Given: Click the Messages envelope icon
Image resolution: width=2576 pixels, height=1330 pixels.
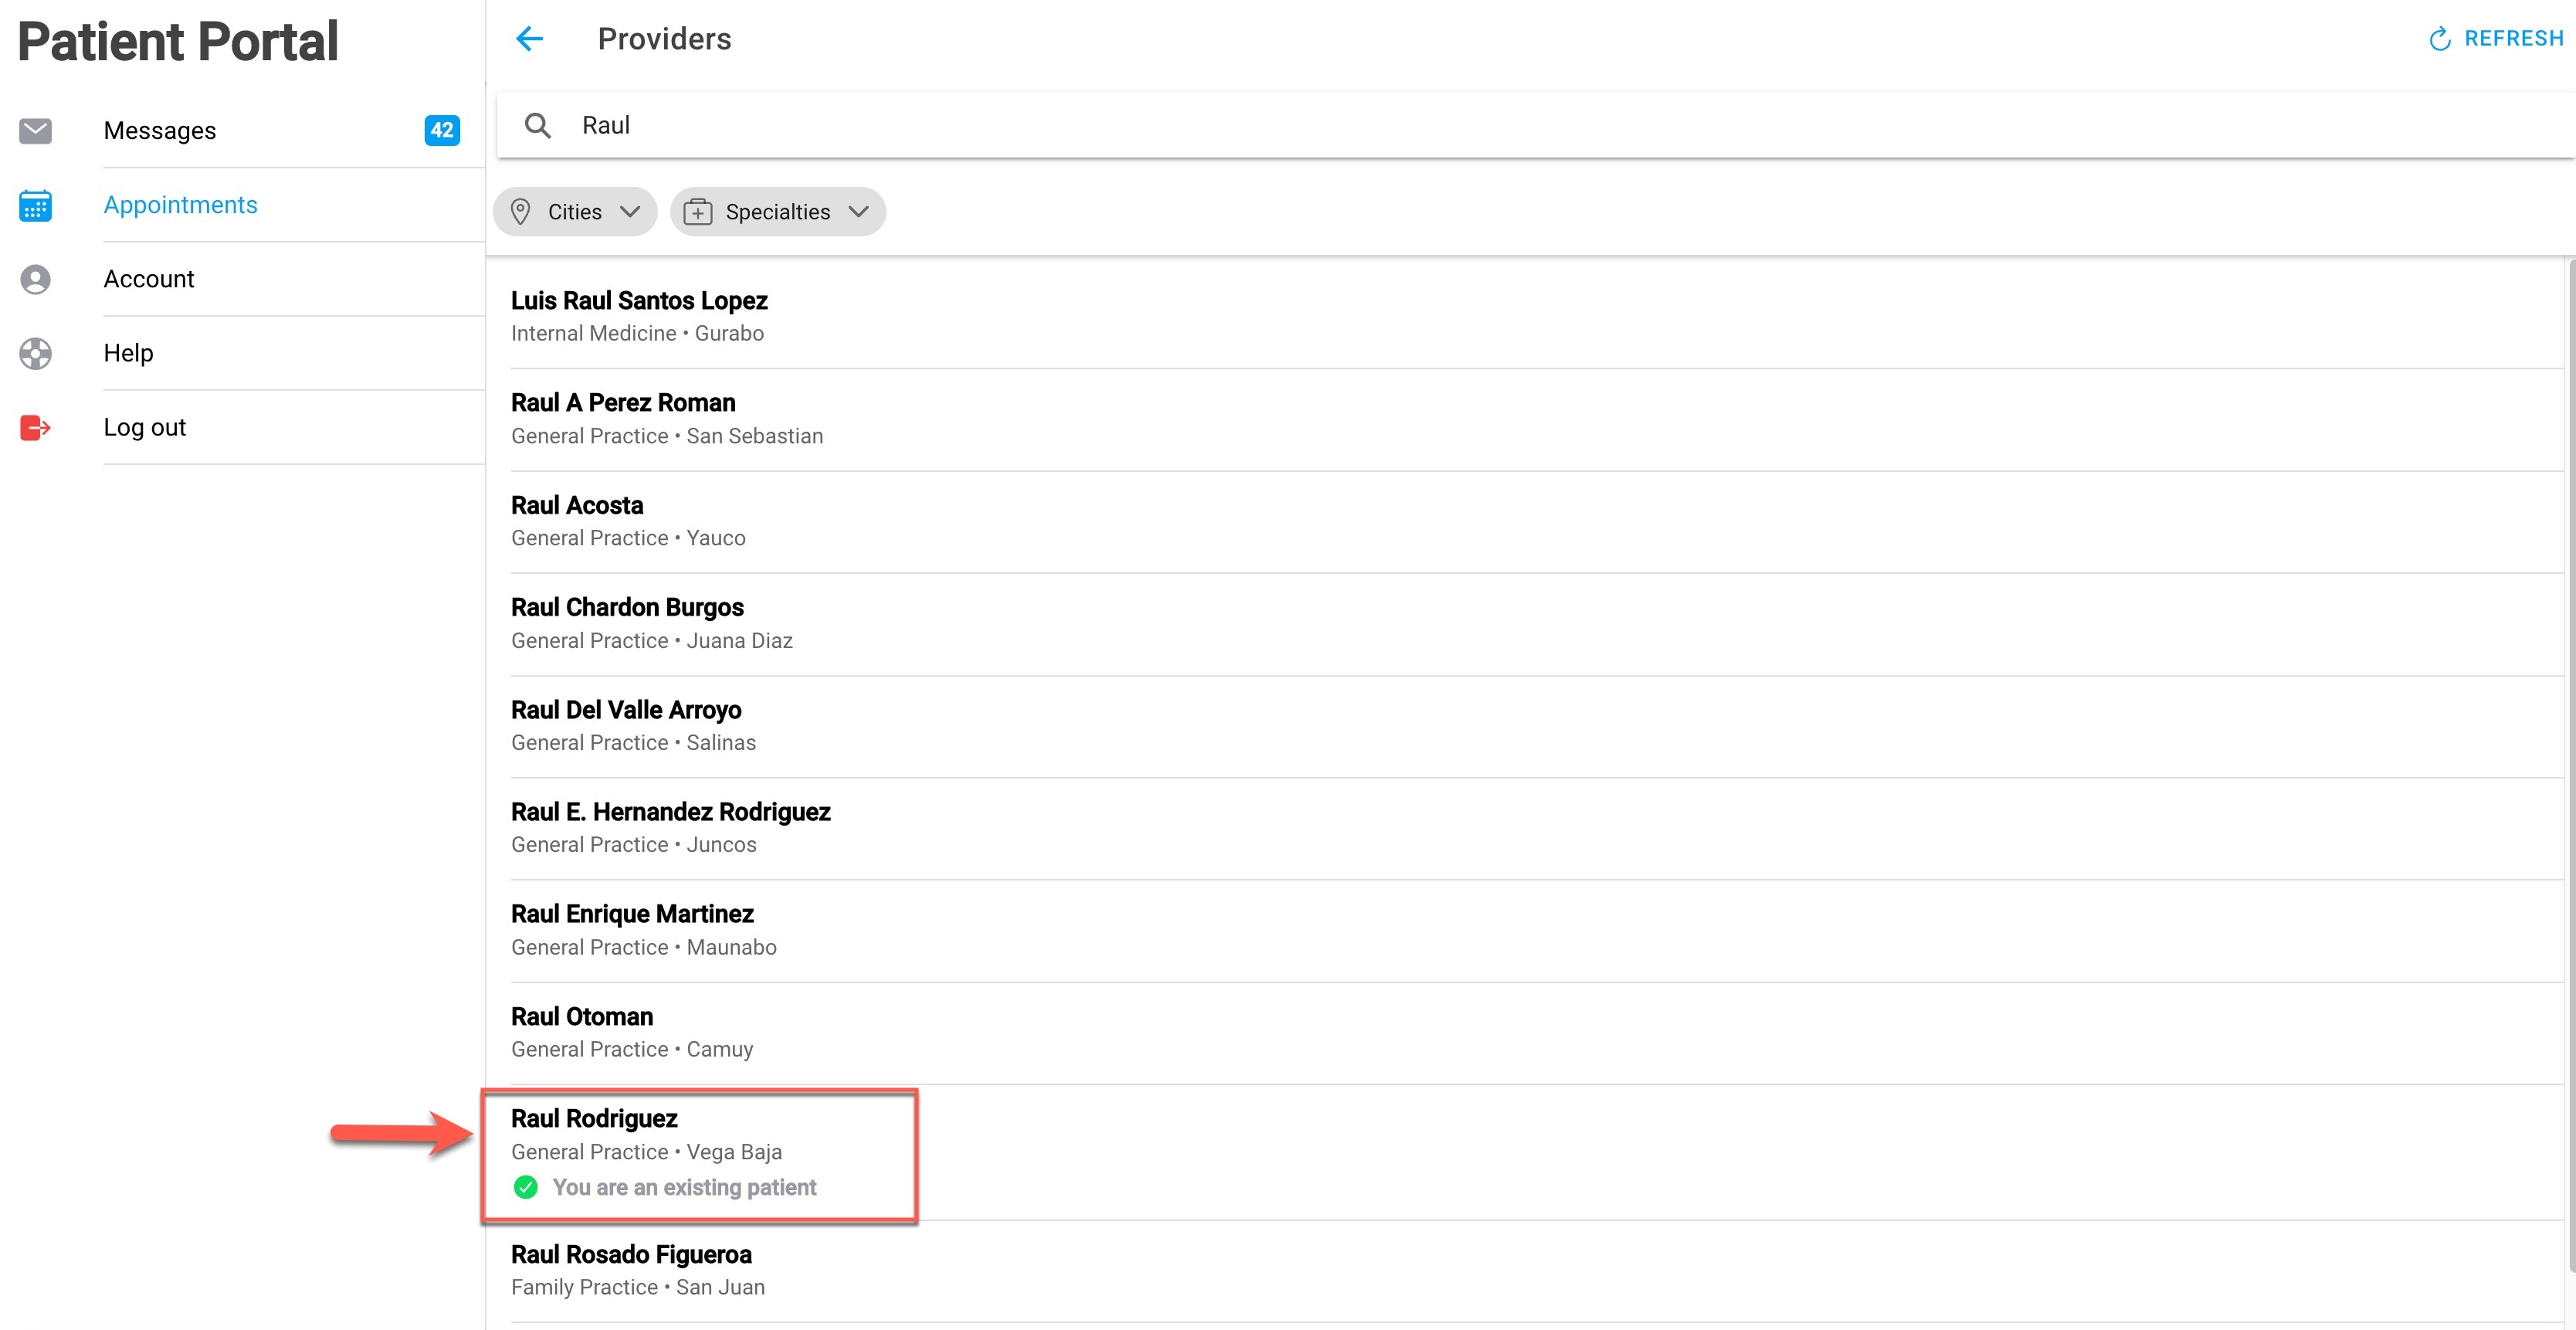Looking at the screenshot, I should coord(36,131).
